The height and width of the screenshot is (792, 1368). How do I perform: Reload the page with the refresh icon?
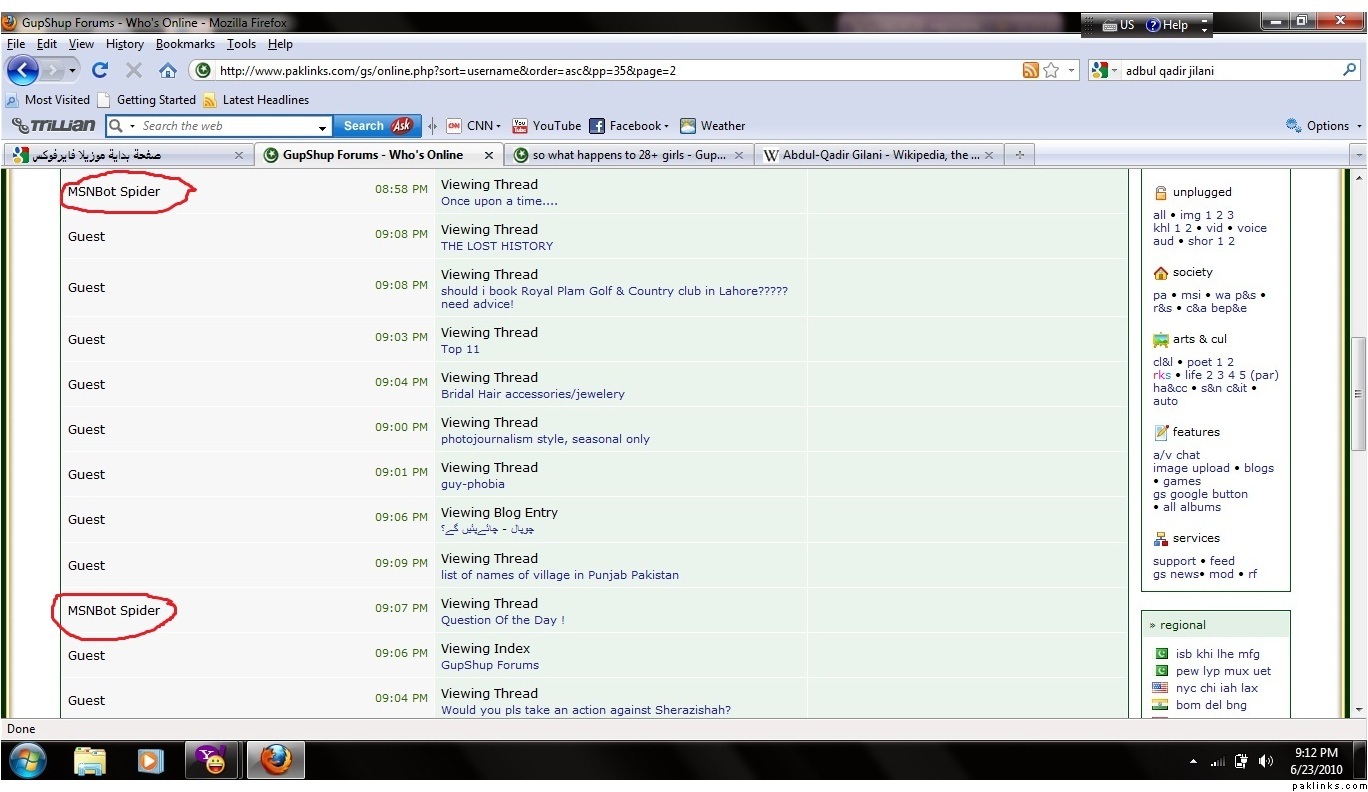click(99, 70)
